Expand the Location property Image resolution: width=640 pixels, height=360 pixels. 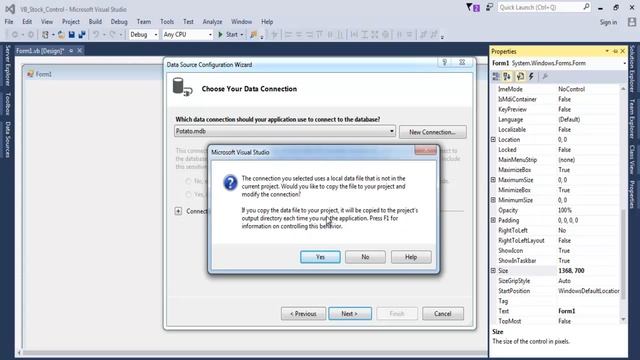[493, 140]
